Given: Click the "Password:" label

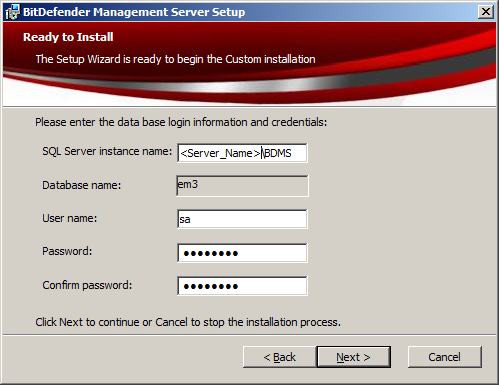Looking at the screenshot, I should [67, 251].
